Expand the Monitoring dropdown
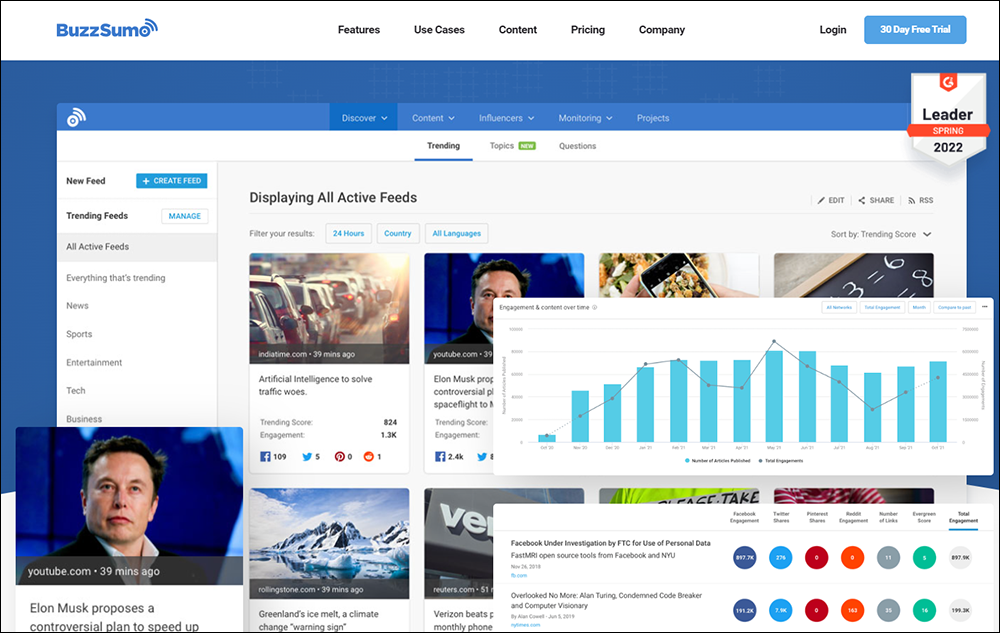Screen dimensions: 1000x633 [x=585, y=118]
